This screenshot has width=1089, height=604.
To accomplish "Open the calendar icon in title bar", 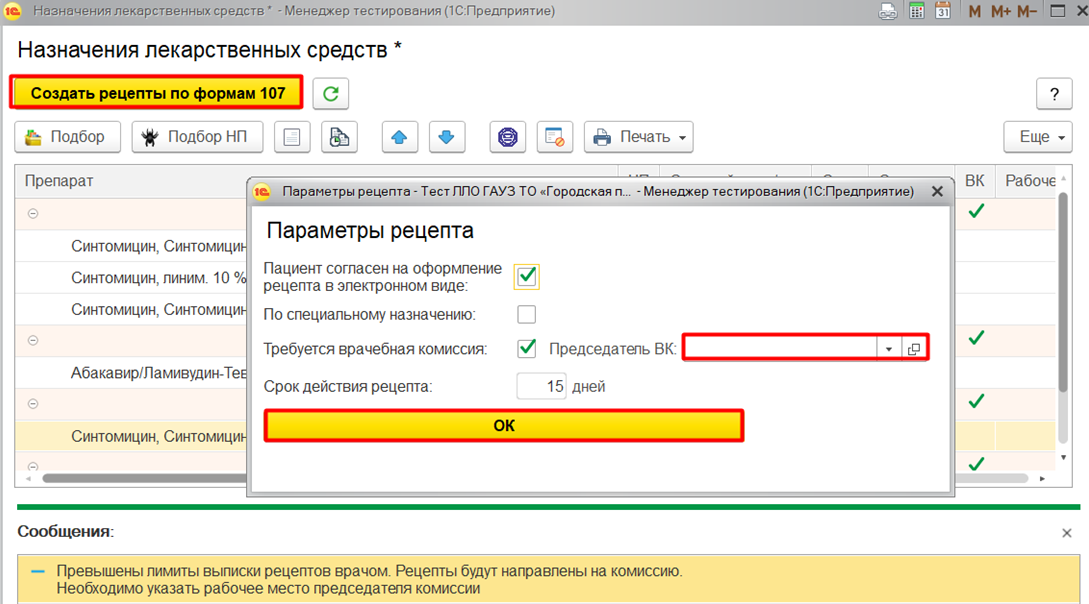I will pos(942,12).
